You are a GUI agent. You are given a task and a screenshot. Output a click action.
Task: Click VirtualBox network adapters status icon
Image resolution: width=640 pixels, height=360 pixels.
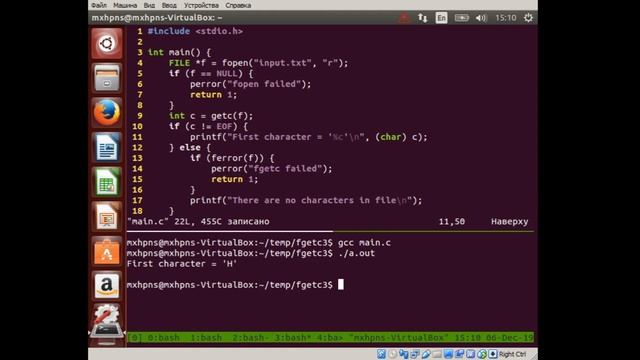point(416,354)
